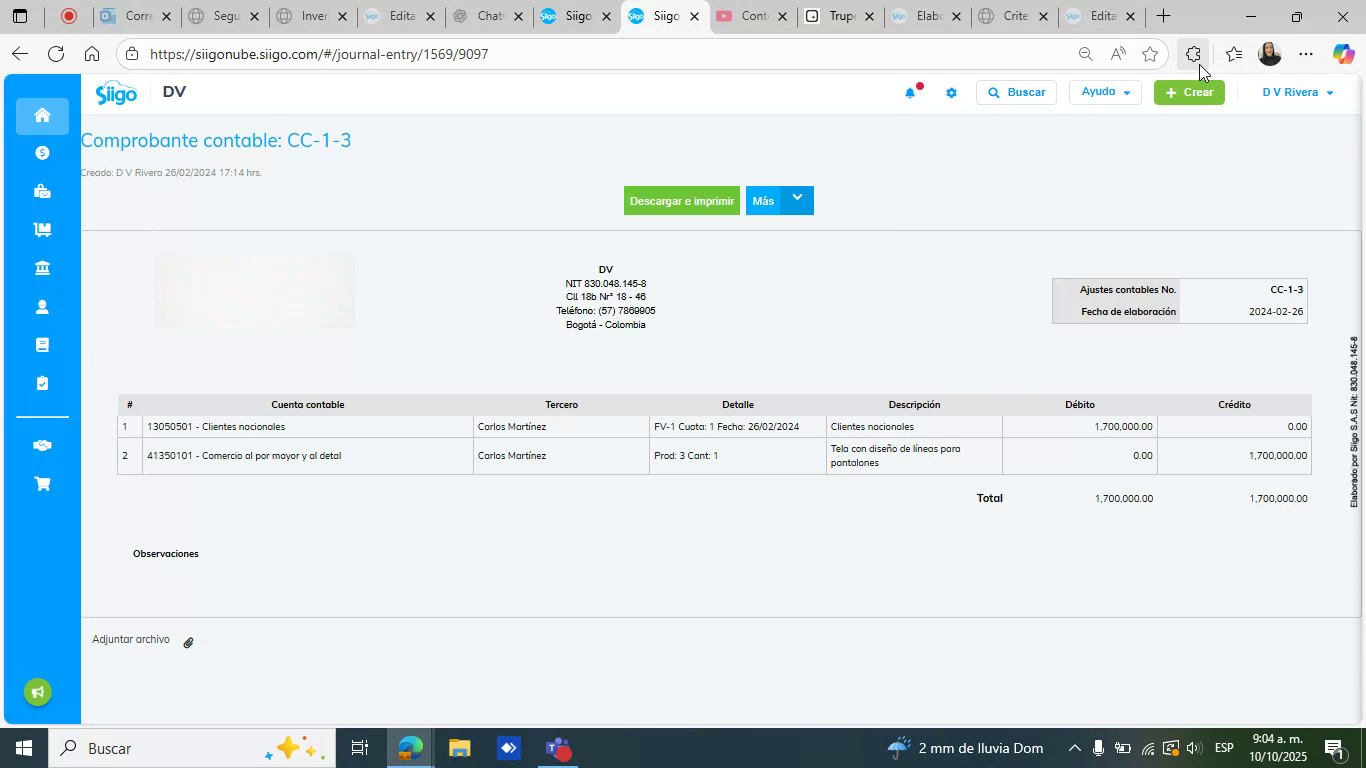Switch to the Chat browser tab
1366x768 pixels.
(488, 16)
